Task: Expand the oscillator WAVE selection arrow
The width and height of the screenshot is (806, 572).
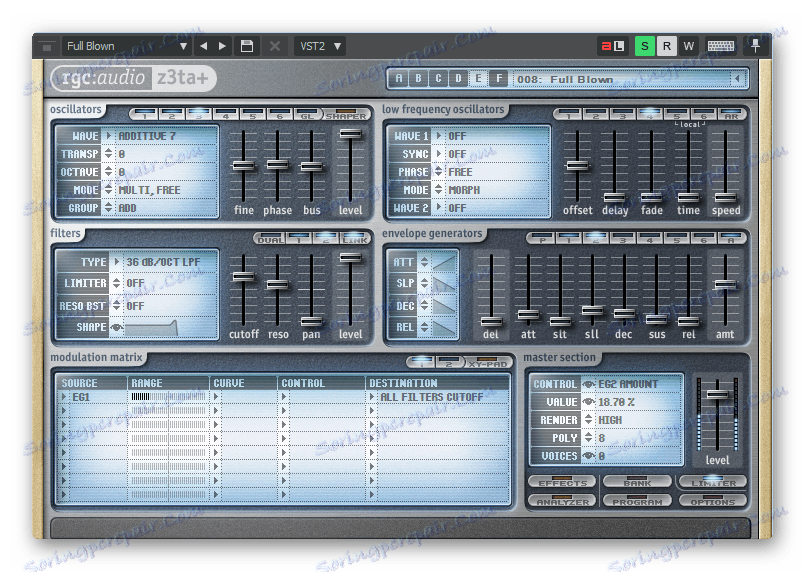Action: pyautogui.click(x=109, y=136)
